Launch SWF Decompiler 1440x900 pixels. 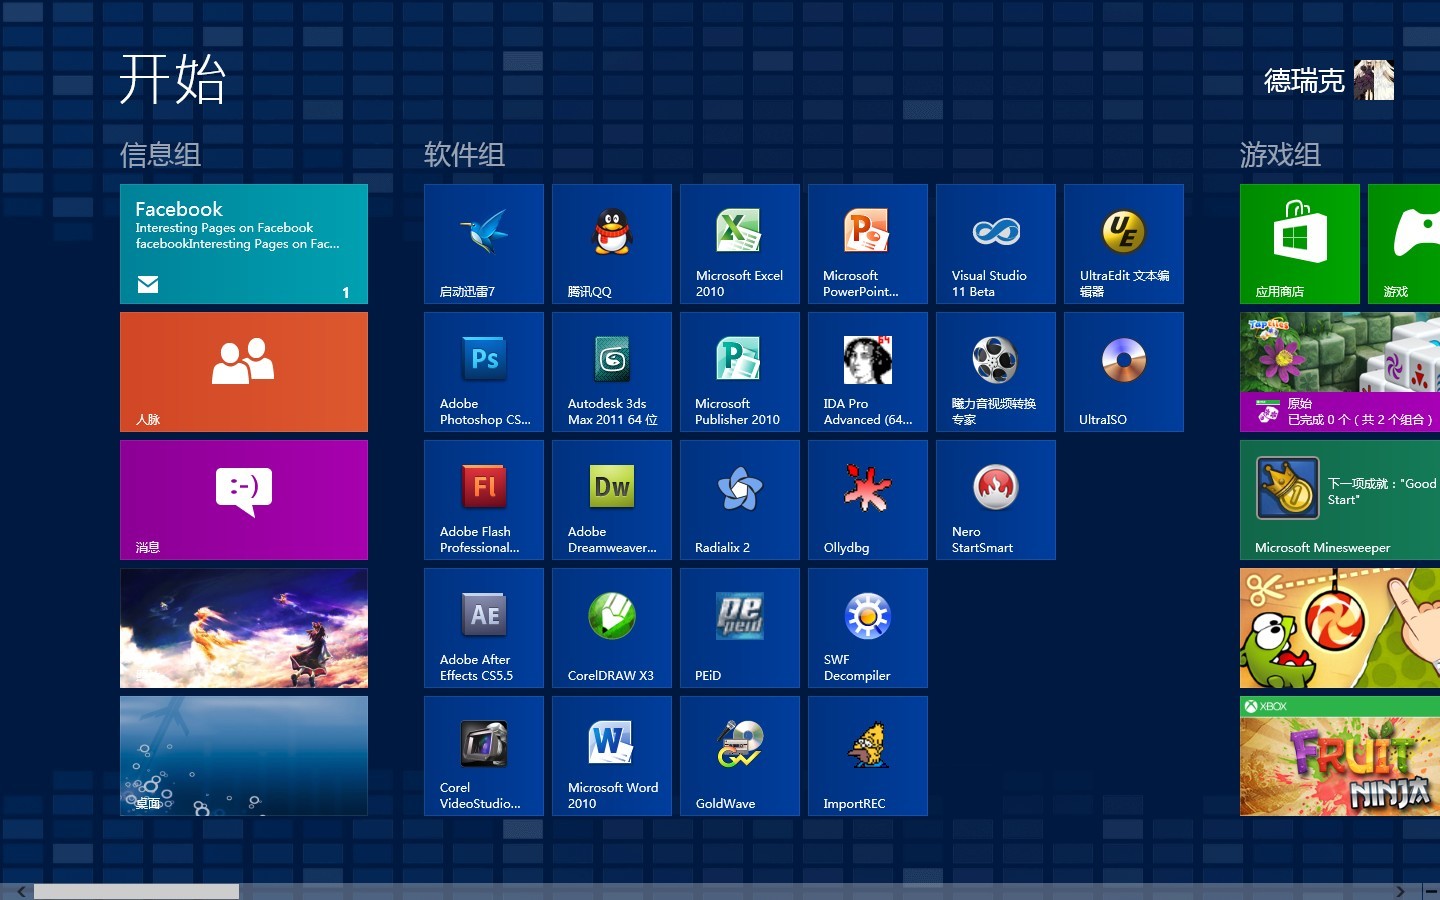point(868,628)
